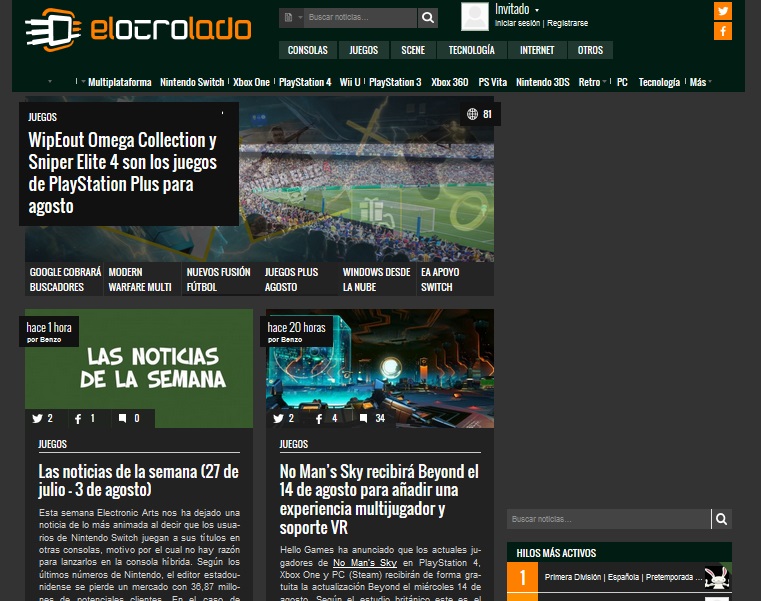The image size is (761, 601).
Task: Focus the sidebar Buscar noticias field
Action: point(609,519)
